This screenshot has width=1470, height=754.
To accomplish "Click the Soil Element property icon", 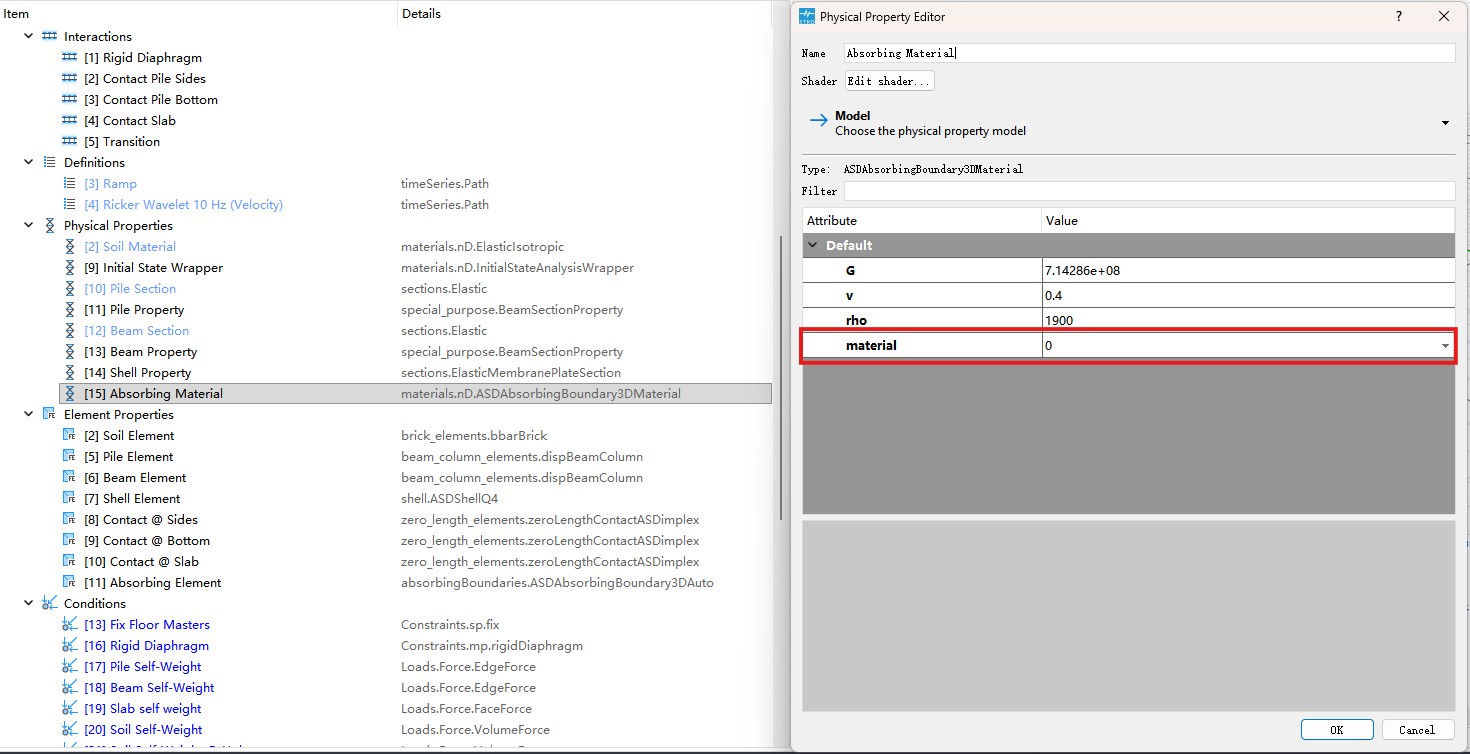I will click(x=69, y=436).
